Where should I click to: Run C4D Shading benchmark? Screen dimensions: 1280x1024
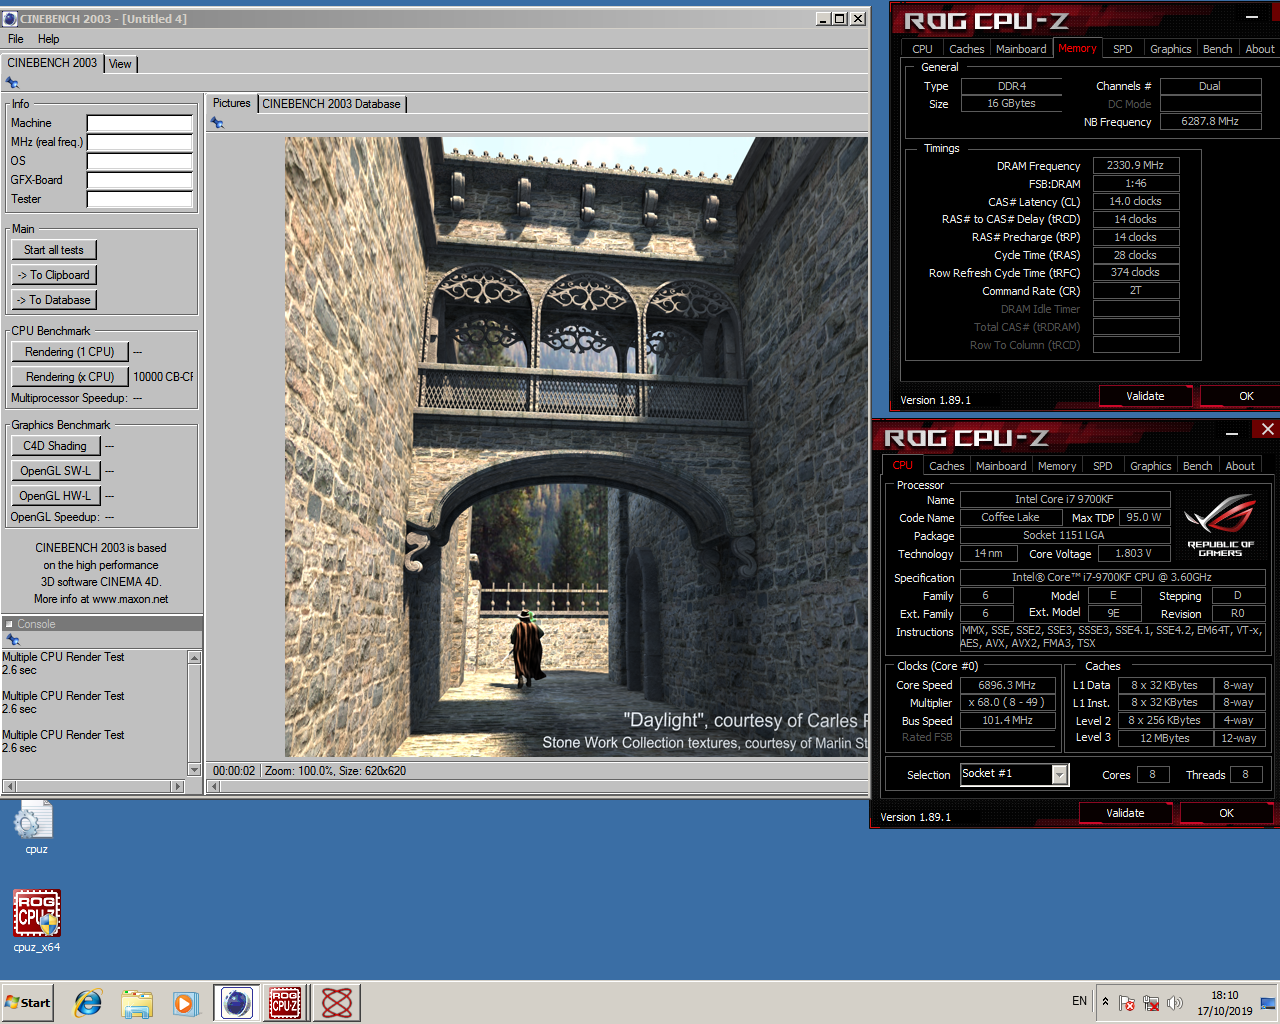[x=55, y=446]
